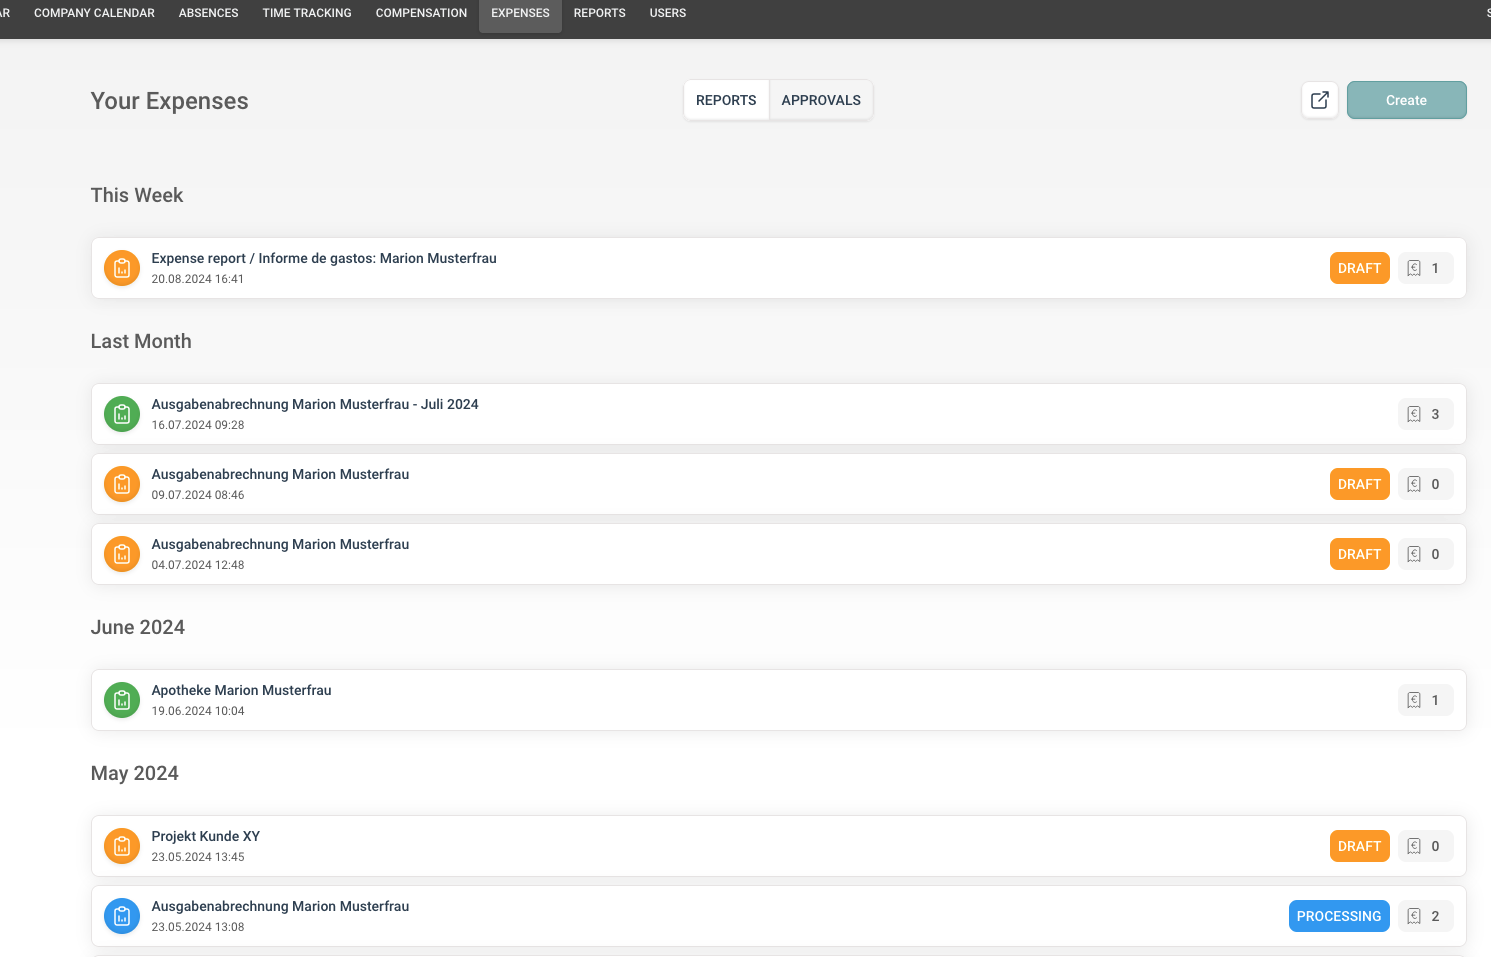Click DRAFT badge on Projekt Kunde XY
The width and height of the screenshot is (1491, 957).
point(1359,846)
